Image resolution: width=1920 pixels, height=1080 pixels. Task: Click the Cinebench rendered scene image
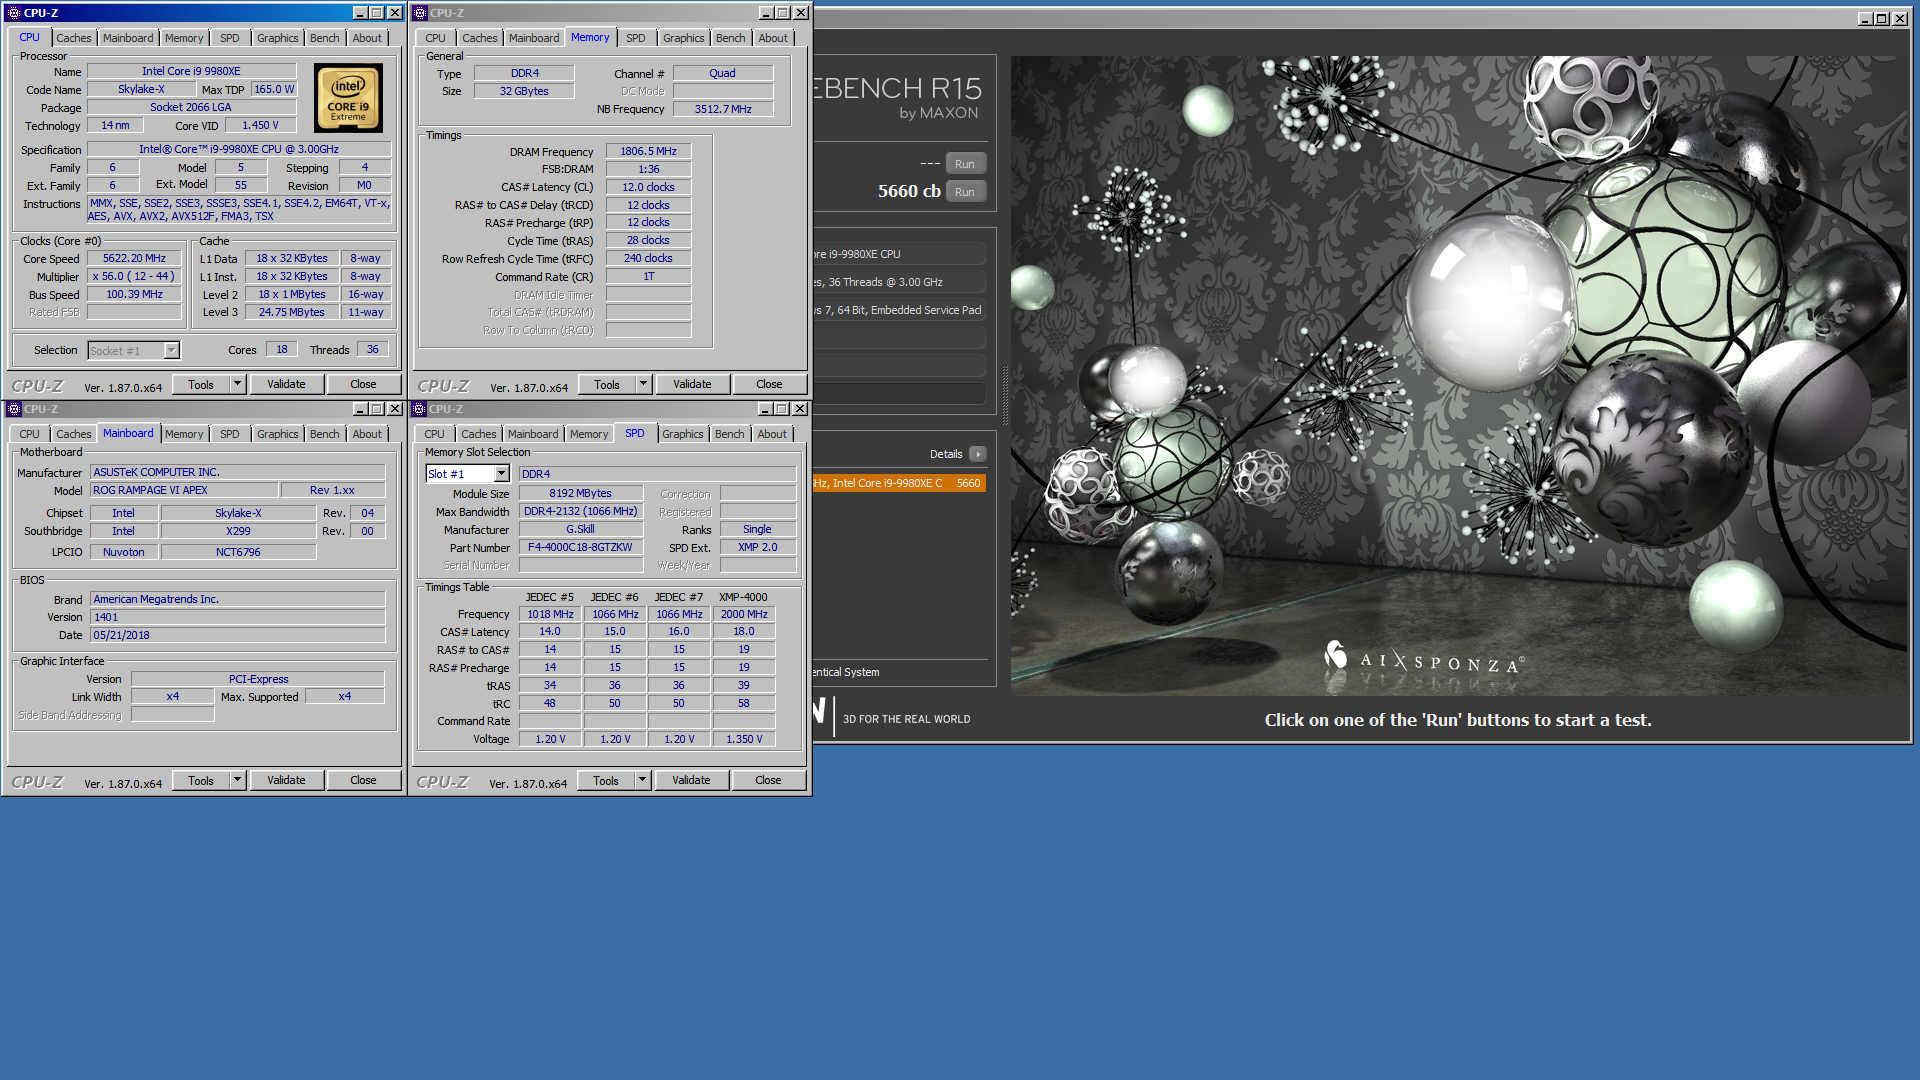1459,375
